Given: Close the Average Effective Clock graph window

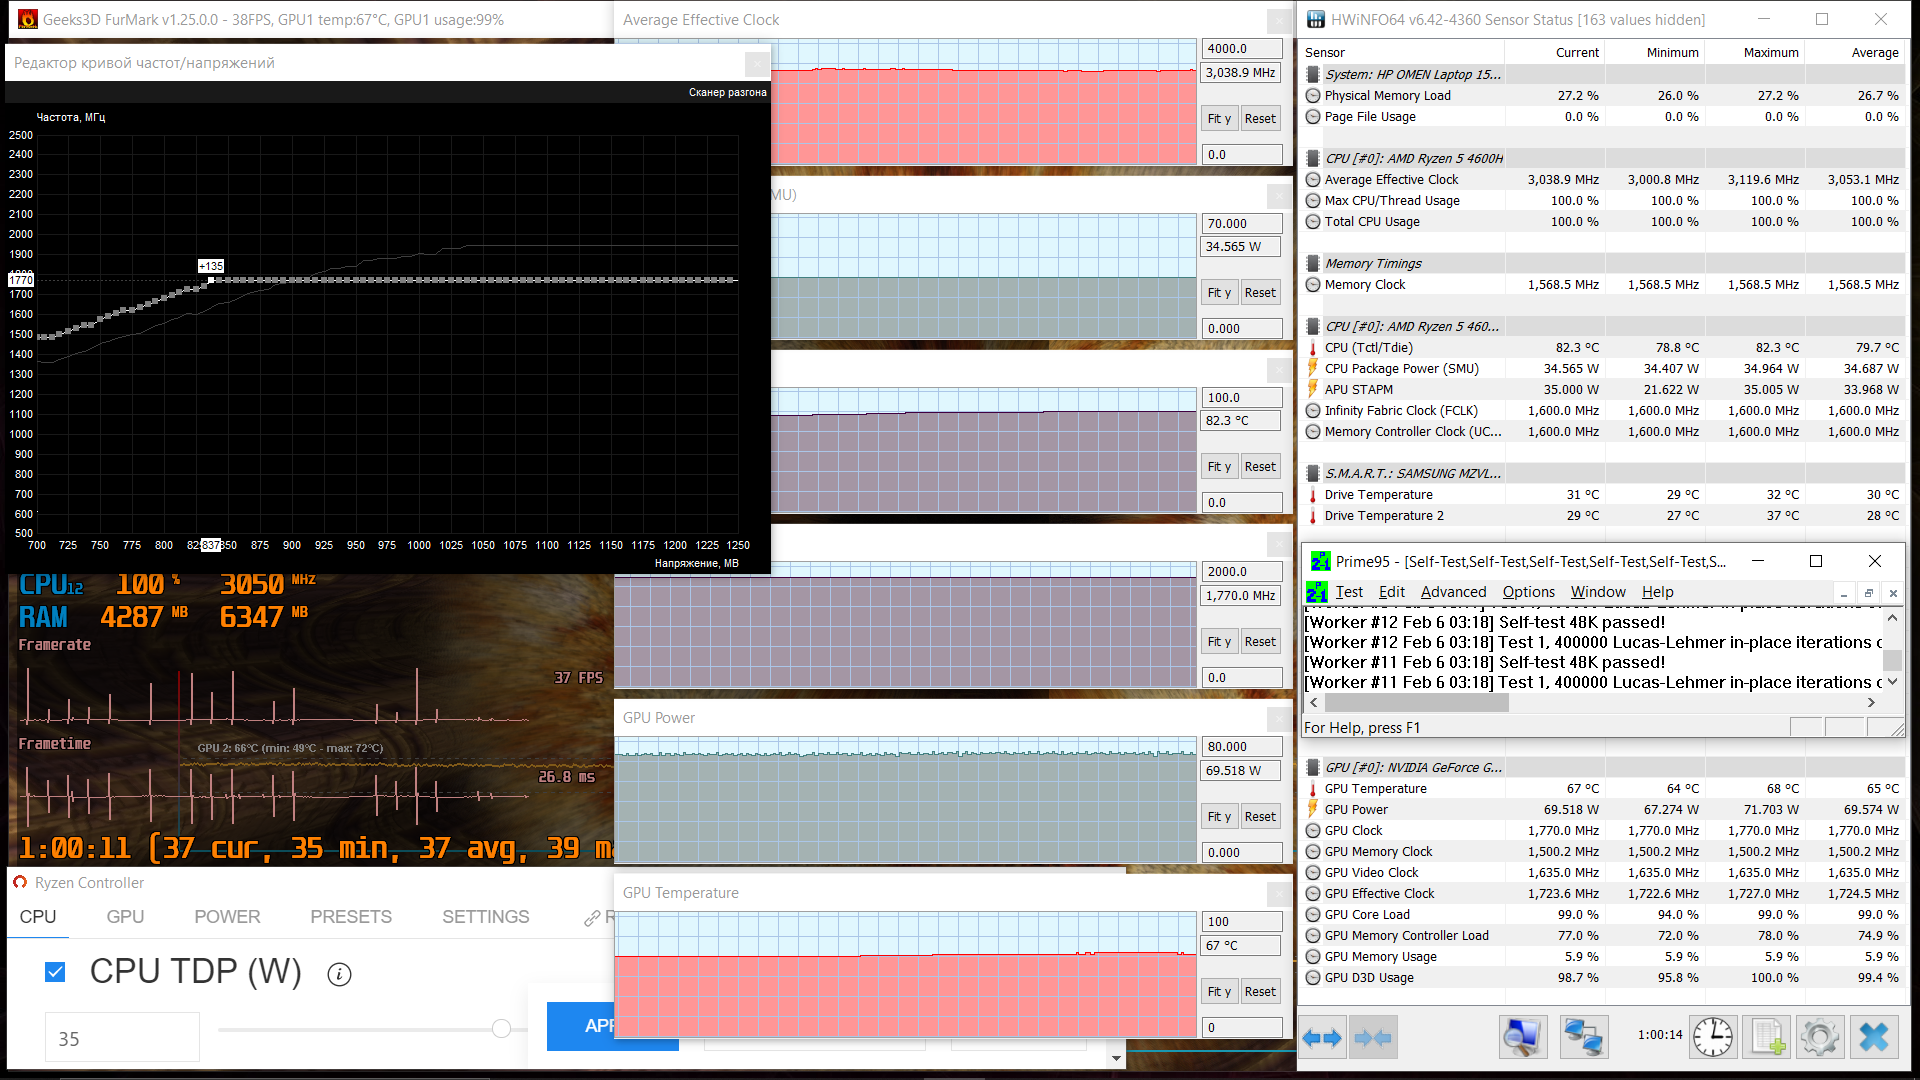Looking at the screenshot, I should point(1279,20).
